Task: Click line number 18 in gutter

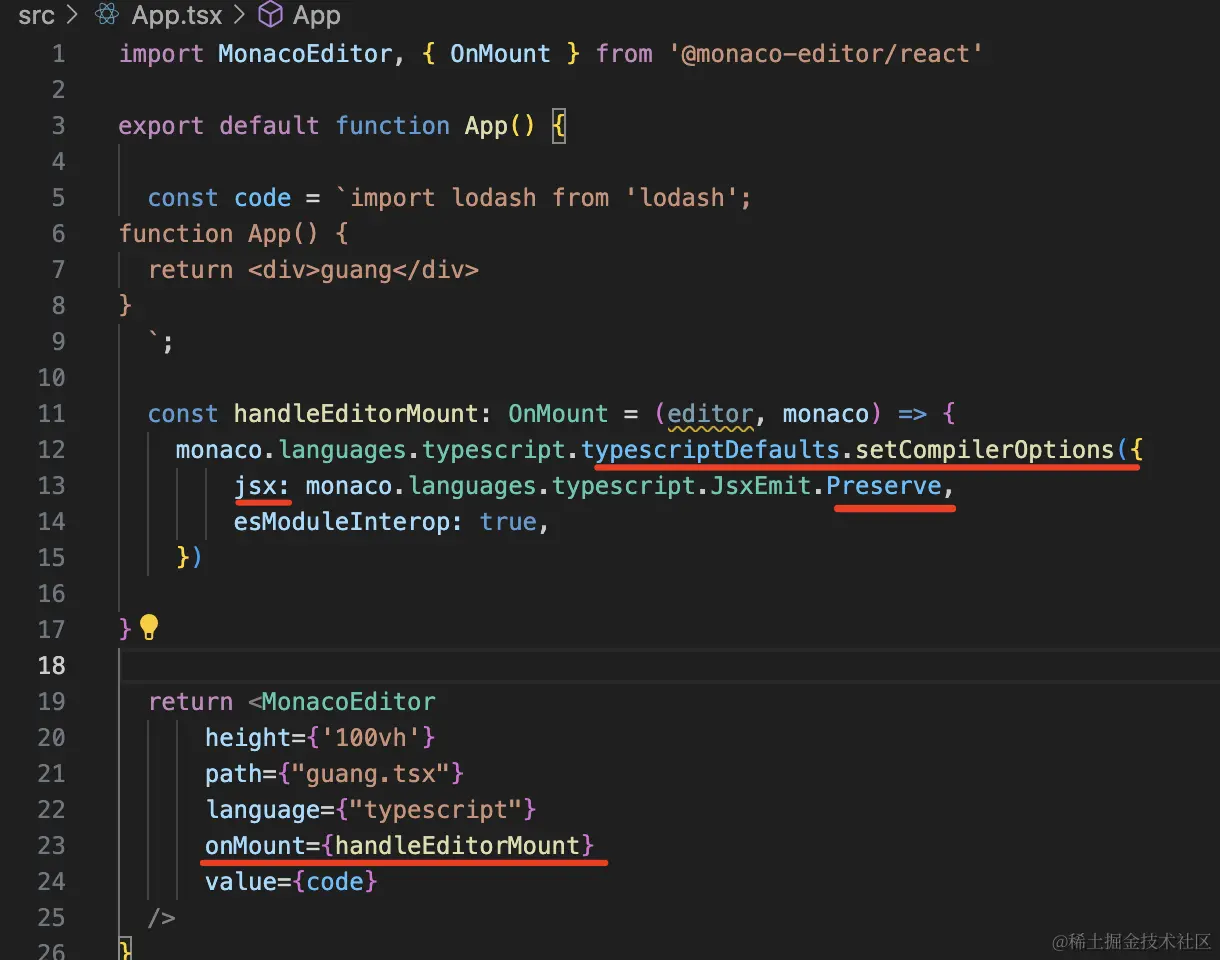Action: tap(51, 665)
